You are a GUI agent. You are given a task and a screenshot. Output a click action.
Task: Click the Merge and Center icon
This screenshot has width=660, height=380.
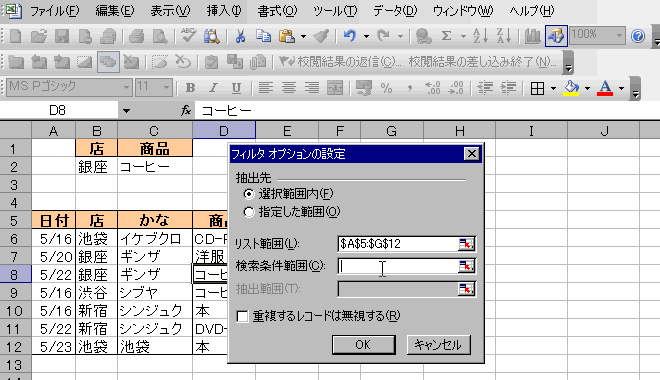(x=335, y=88)
